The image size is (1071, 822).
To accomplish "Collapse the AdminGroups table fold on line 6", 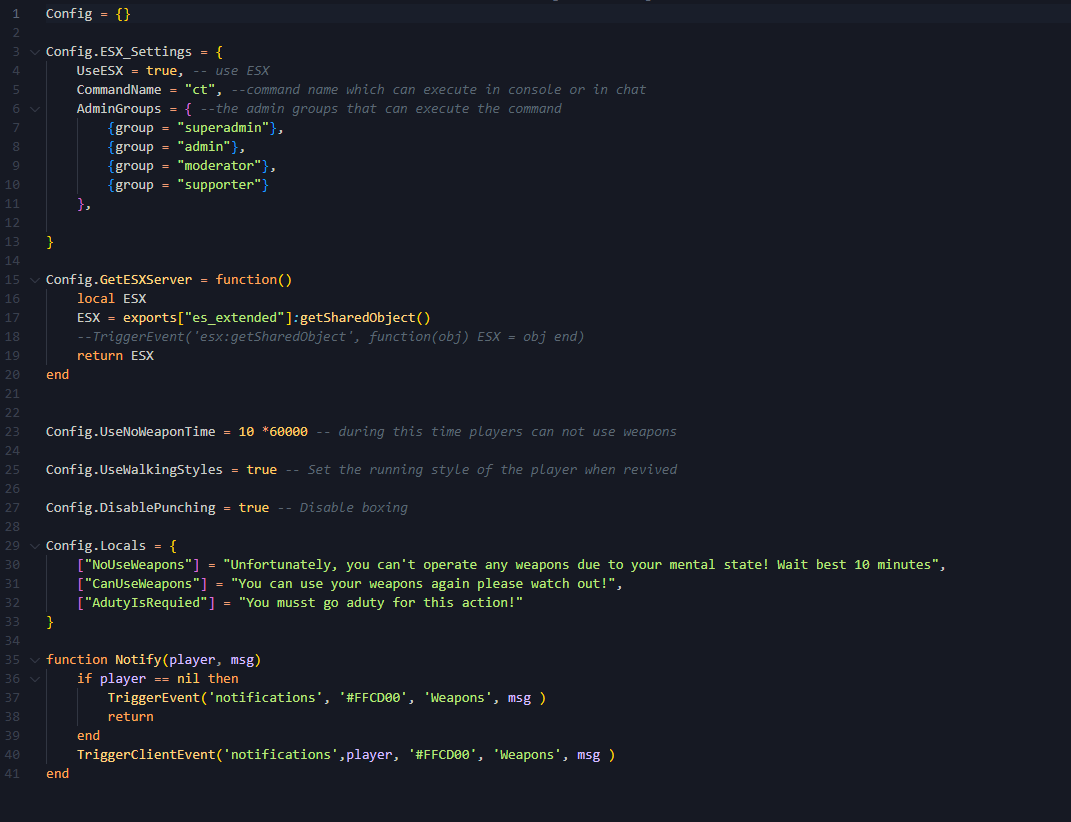I will (35, 109).
